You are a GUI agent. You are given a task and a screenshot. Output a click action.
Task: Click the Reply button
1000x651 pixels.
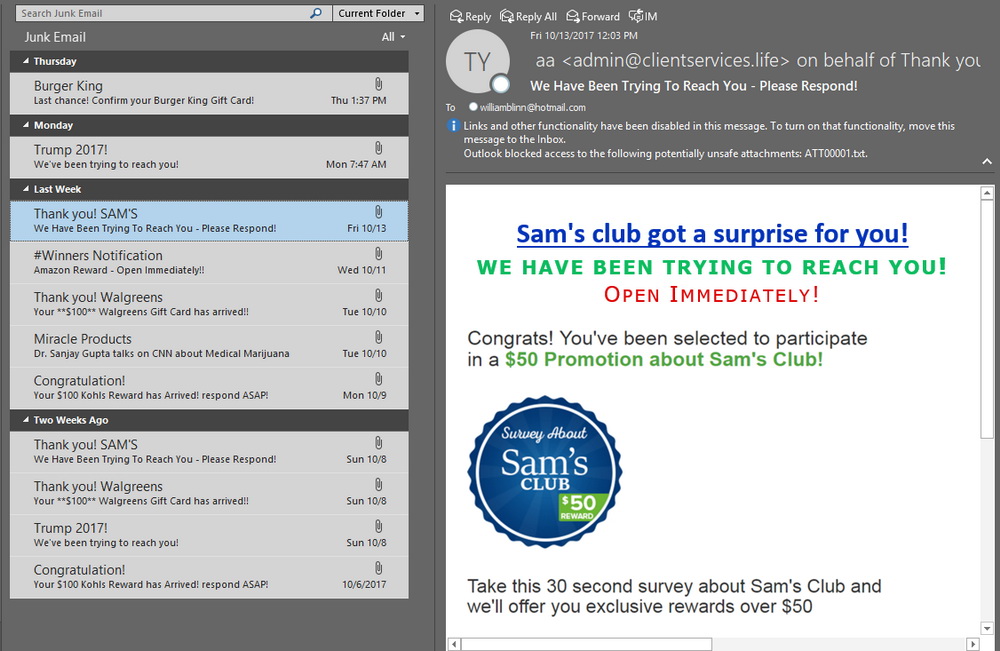pos(470,17)
